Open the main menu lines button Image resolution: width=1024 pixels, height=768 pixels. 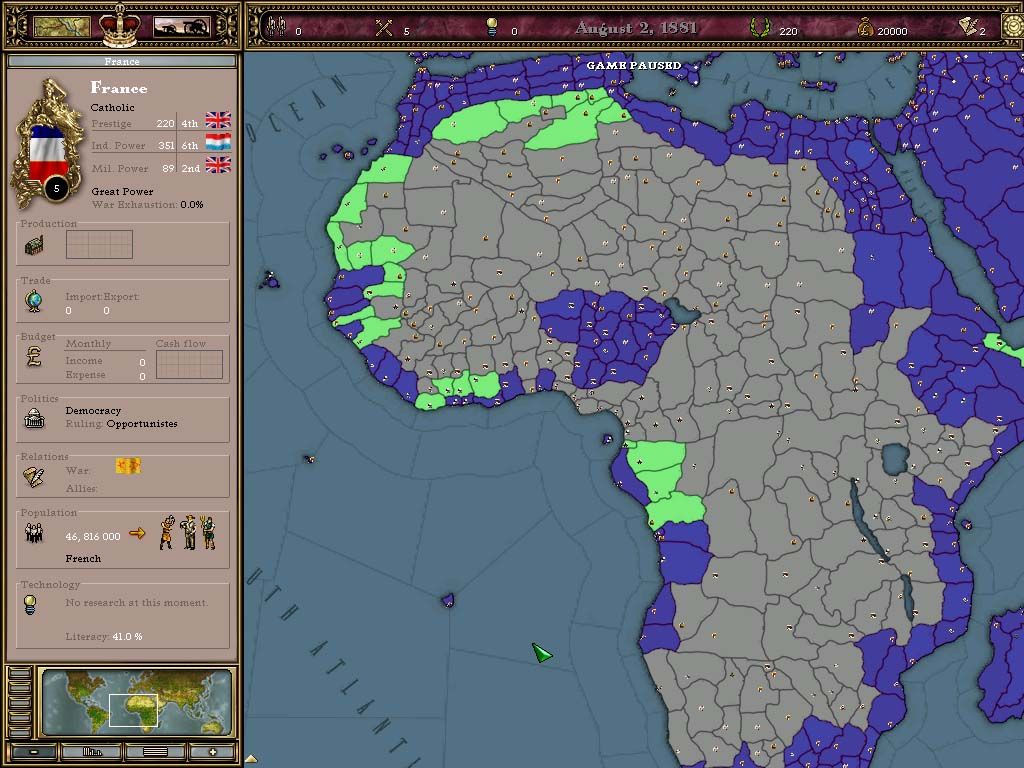tap(155, 752)
